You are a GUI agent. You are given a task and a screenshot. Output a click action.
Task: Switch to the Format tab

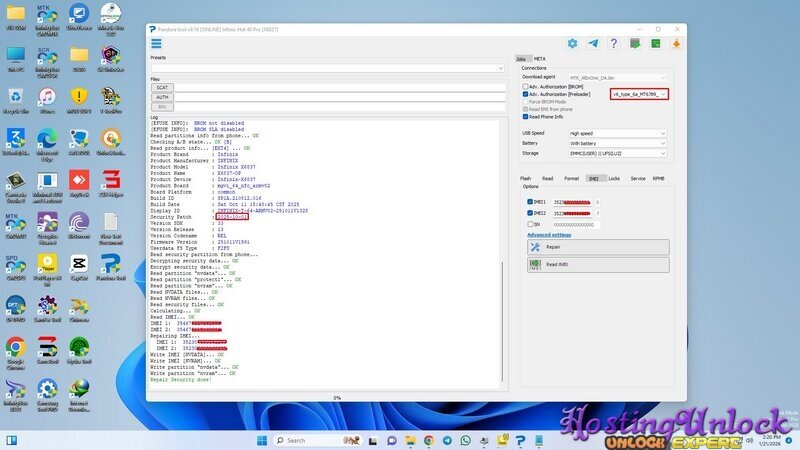click(x=571, y=178)
